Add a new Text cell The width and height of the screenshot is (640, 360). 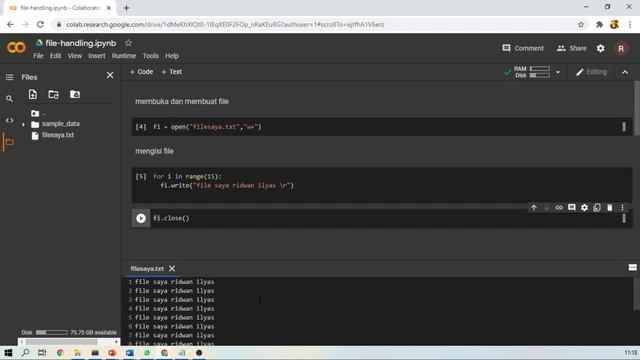click(171, 72)
